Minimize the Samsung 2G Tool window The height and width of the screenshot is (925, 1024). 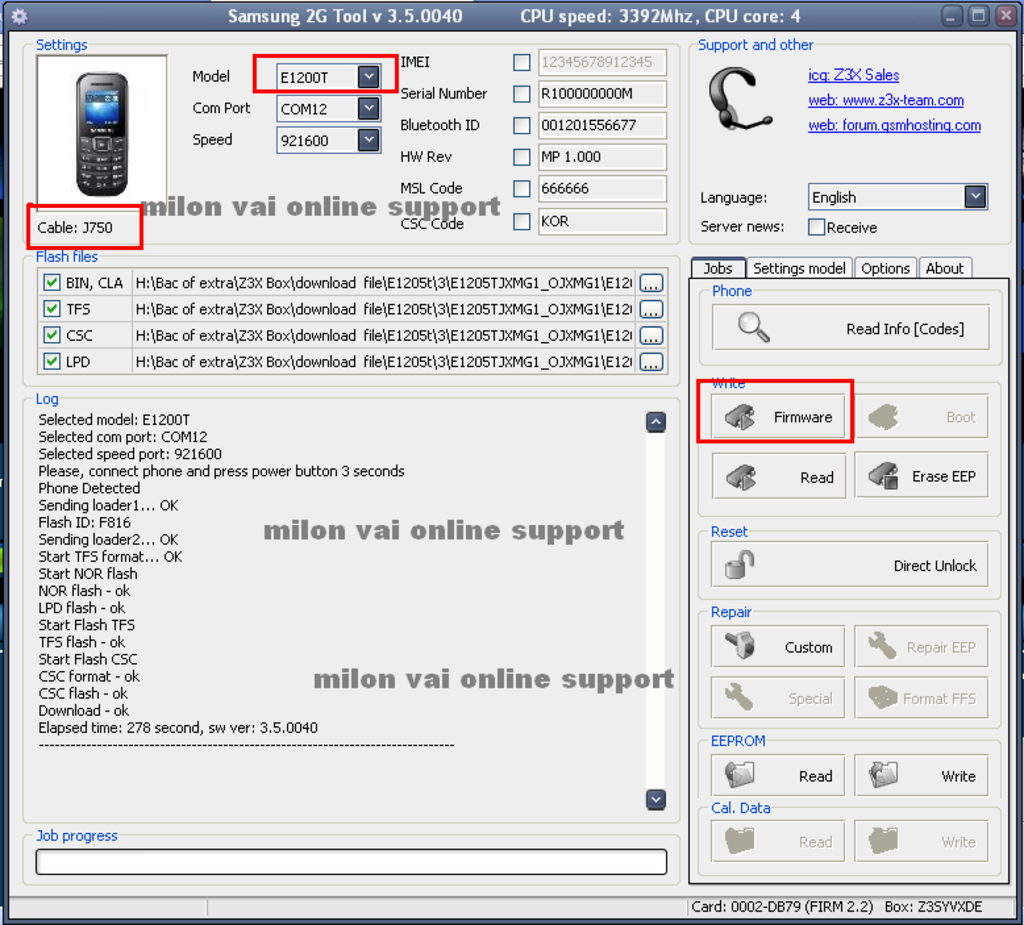953,16
